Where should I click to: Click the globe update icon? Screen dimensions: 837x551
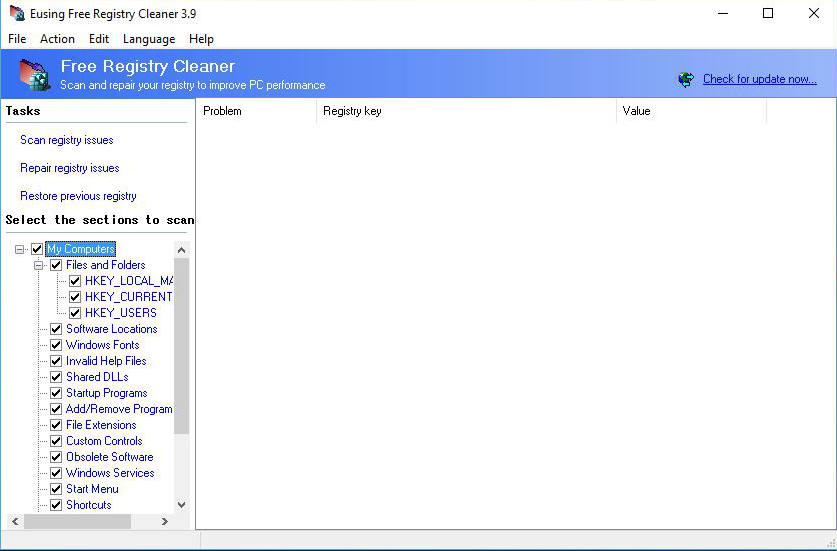coord(686,79)
